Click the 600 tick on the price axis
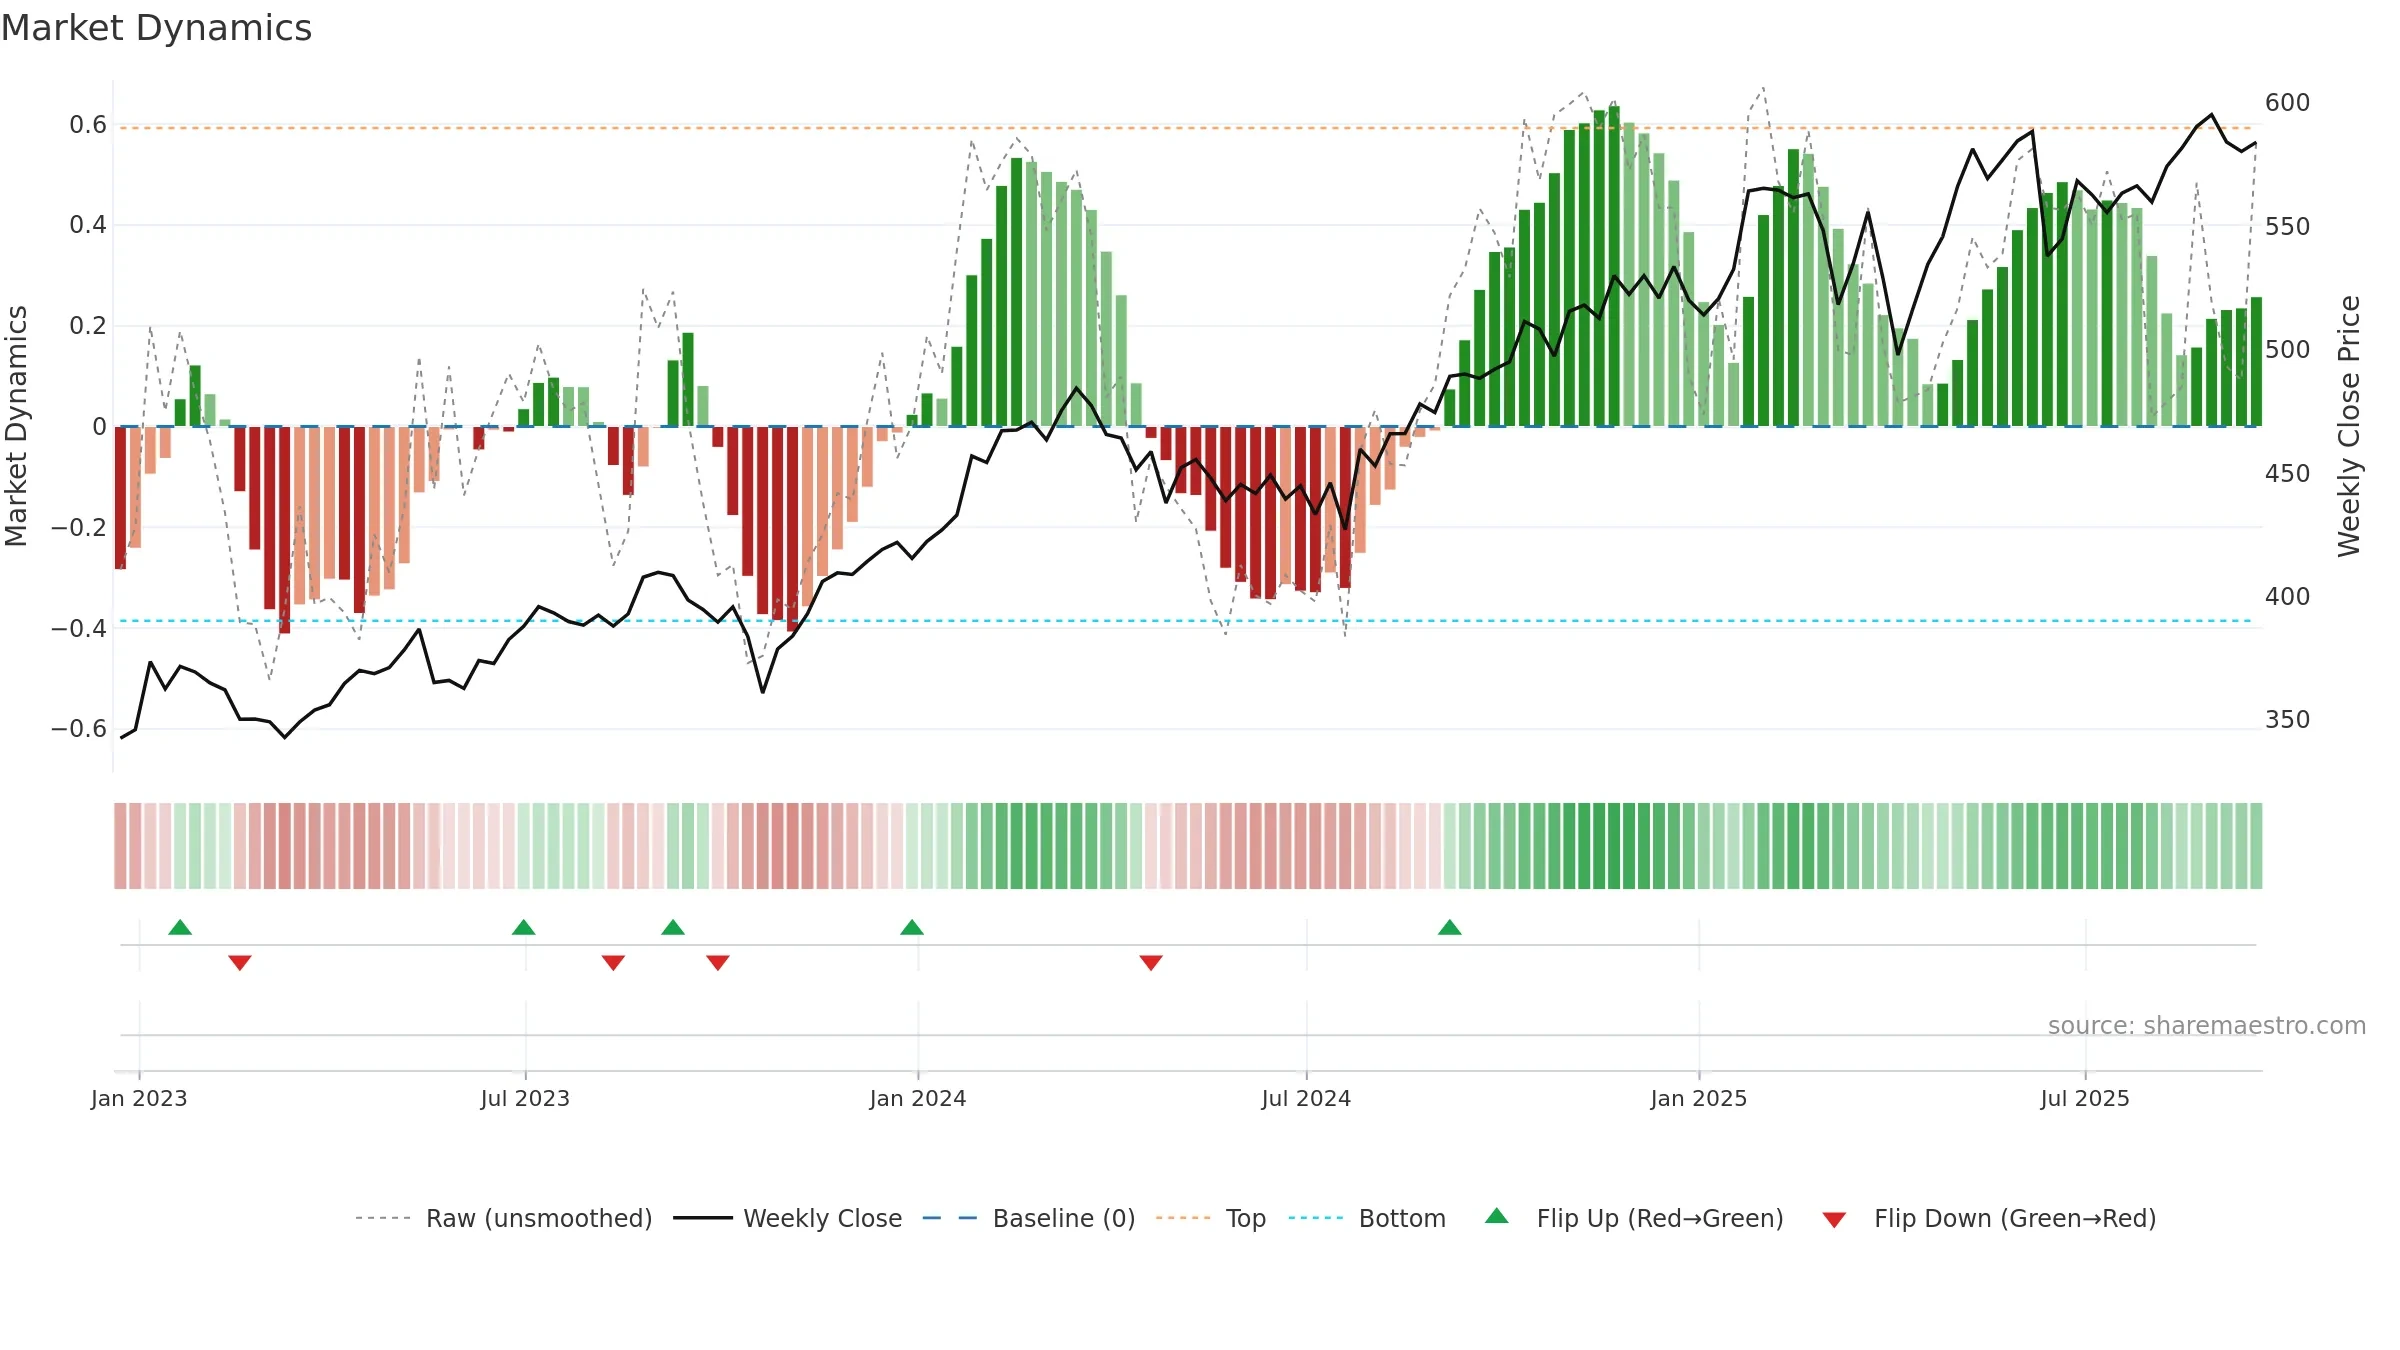Viewport: 2400px width, 1350px height. (2288, 103)
